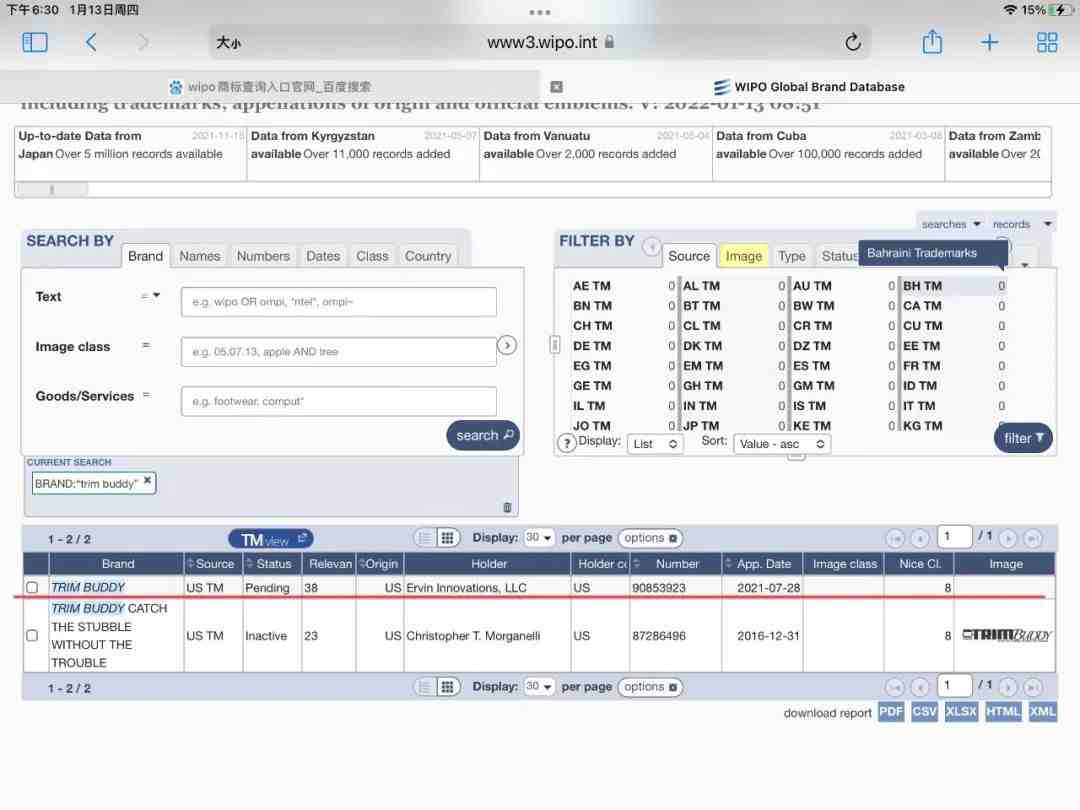
Task: Click the filter button
Action: [x=1024, y=438]
